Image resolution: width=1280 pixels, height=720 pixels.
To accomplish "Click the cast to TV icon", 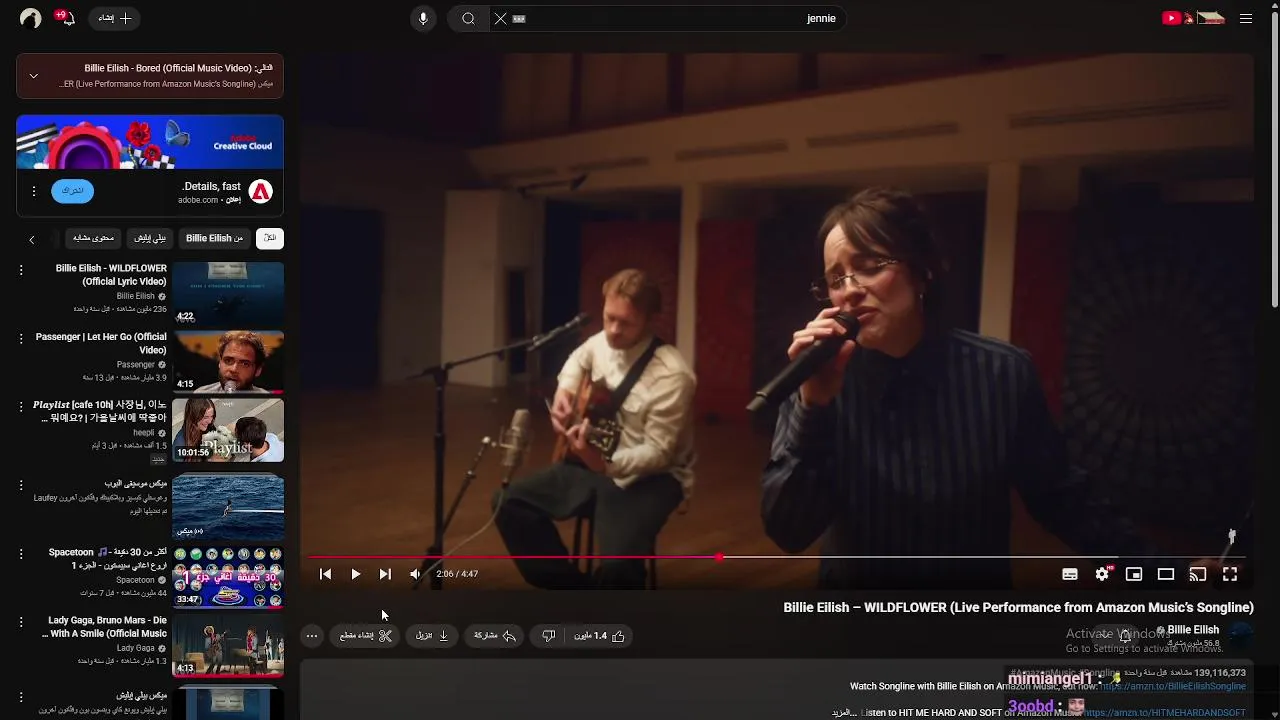I will point(1198,574).
